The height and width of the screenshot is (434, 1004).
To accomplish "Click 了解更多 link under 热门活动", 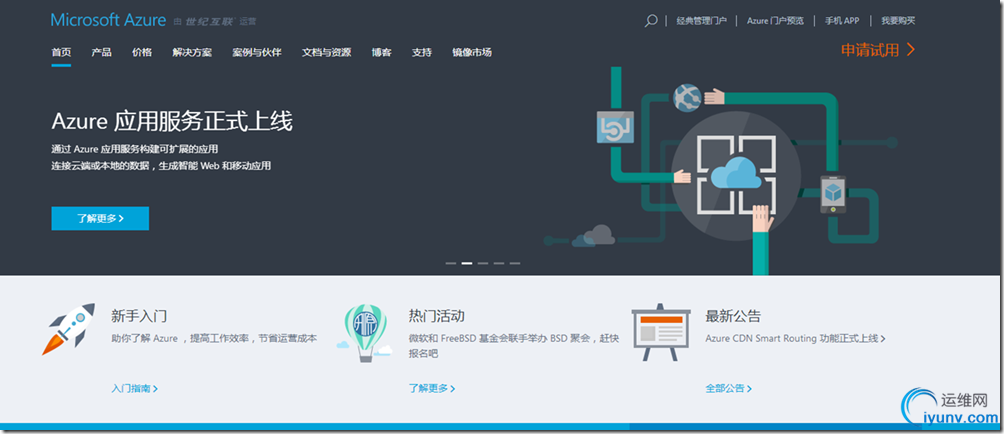I will 432,389.
